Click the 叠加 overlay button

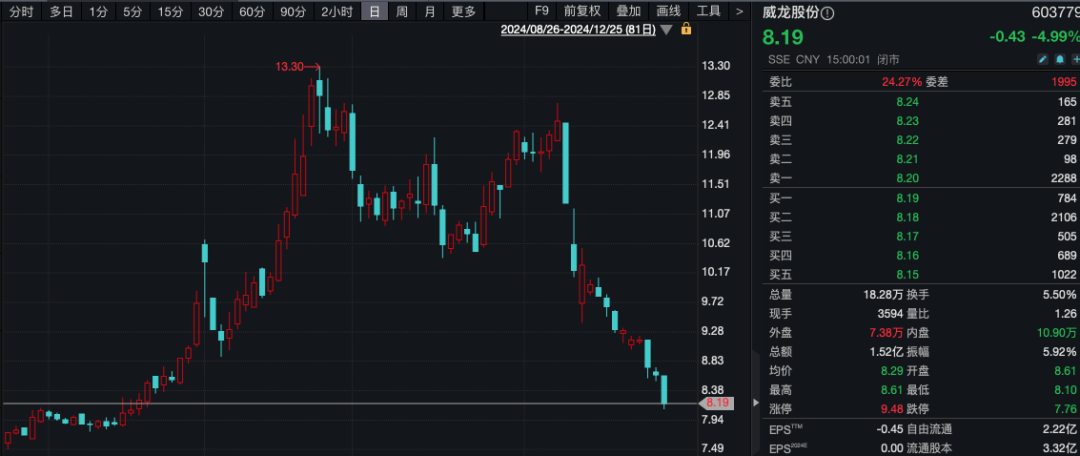(626, 11)
